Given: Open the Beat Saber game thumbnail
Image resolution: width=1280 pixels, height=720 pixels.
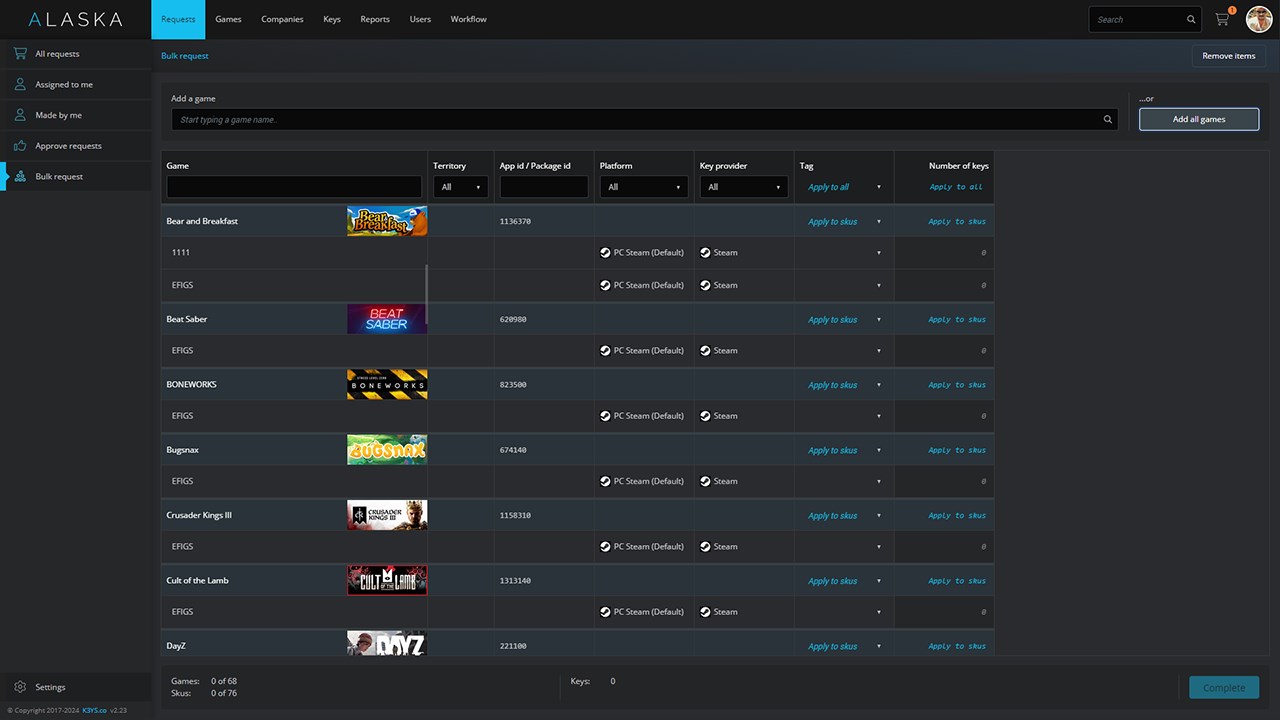Looking at the screenshot, I should pos(387,319).
